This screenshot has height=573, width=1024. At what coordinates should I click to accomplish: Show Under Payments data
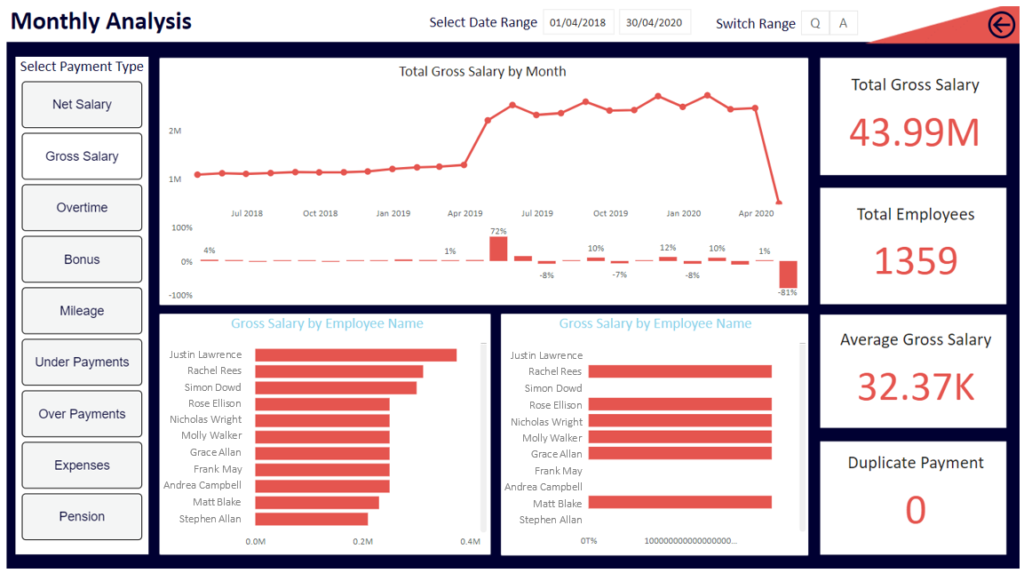(82, 362)
